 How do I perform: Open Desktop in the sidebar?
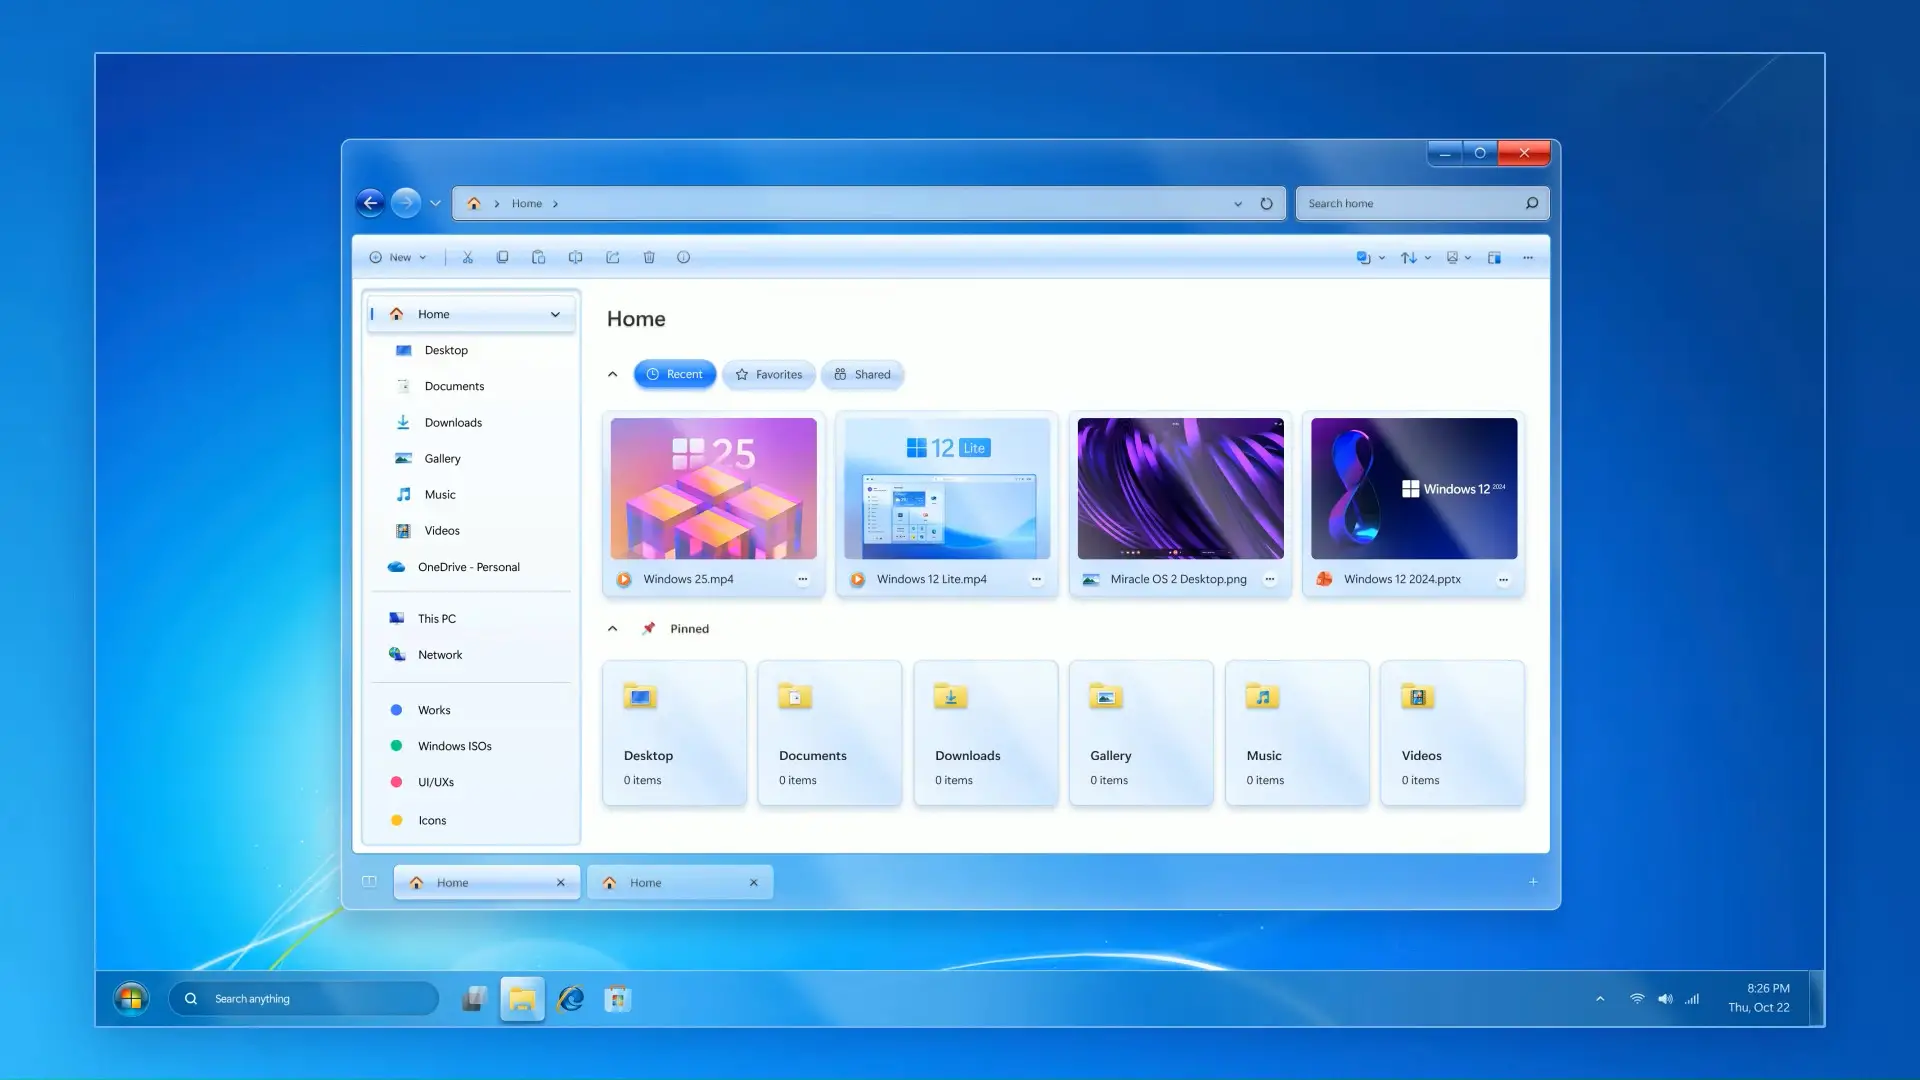pyautogui.click(x=471, y=350)
